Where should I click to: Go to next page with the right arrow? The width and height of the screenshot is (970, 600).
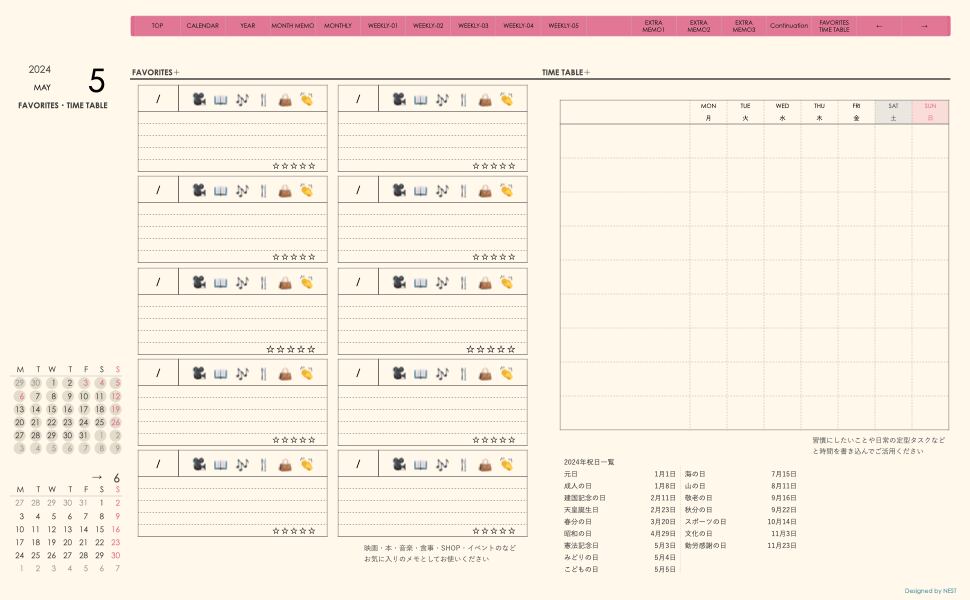924,26
